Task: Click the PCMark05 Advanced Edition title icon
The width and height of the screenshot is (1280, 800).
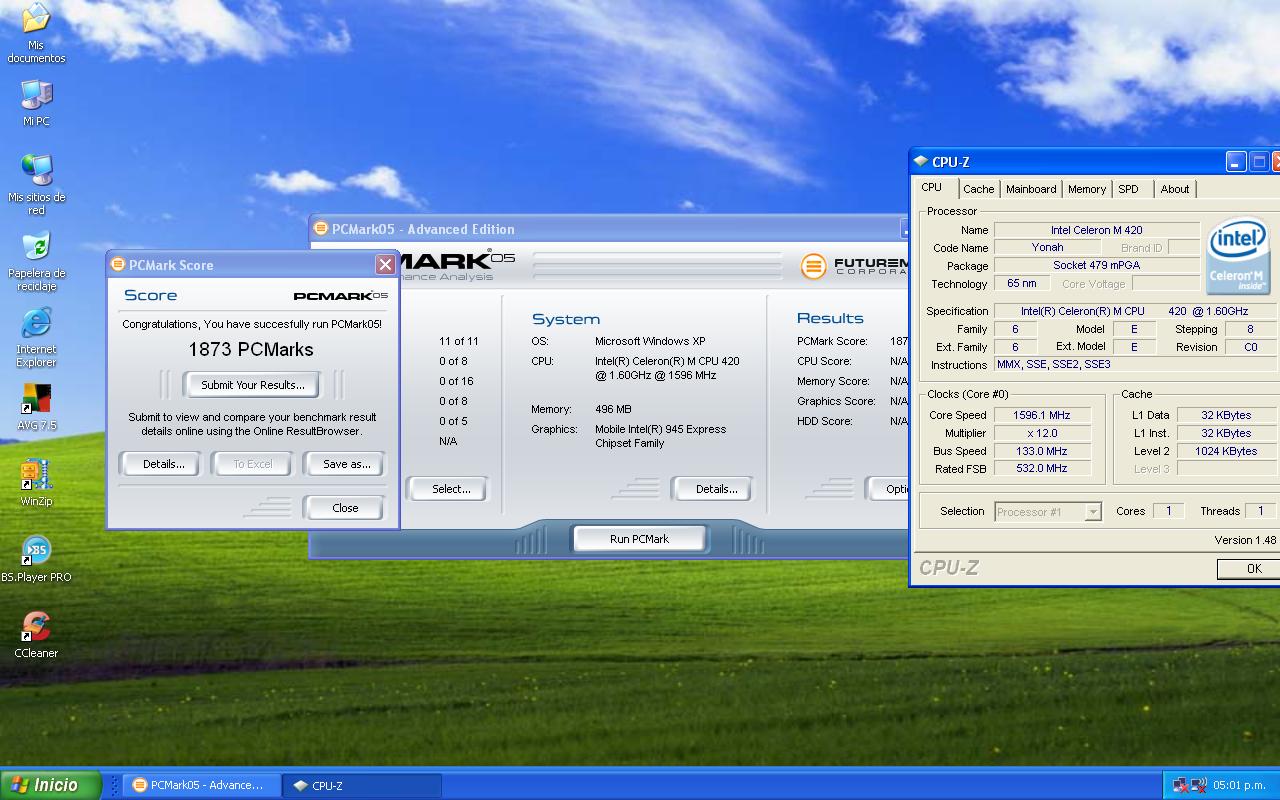Action: (321, 229)
